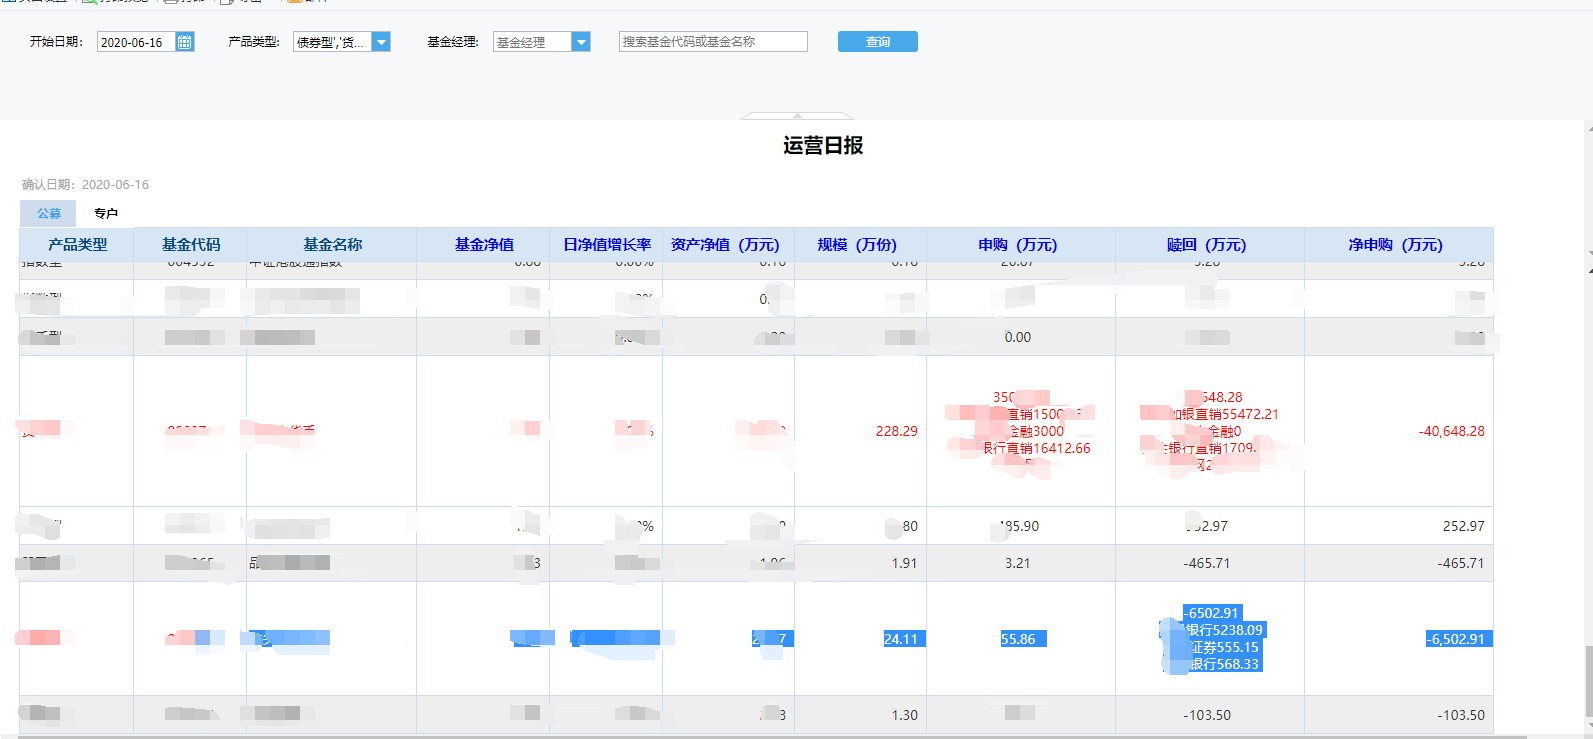Focus the 搜索基金代码或基金名称 search box
1593x739 pixels.
pos(713,41)
